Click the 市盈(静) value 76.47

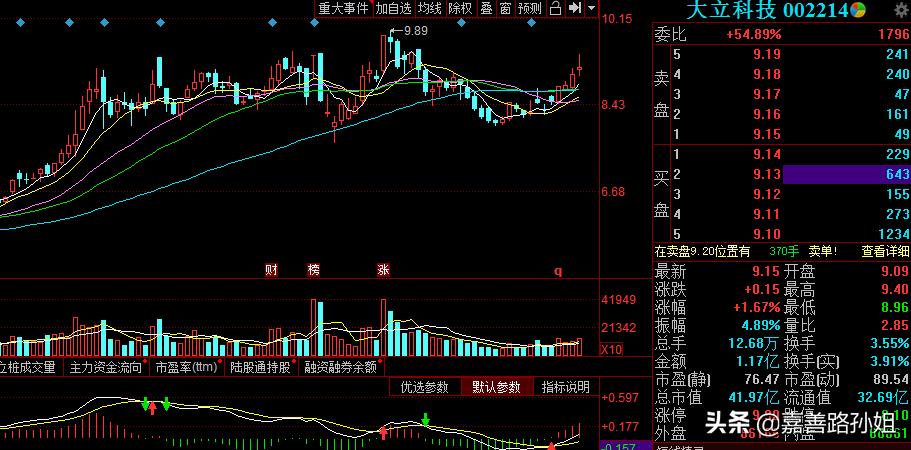pos(762,379)
